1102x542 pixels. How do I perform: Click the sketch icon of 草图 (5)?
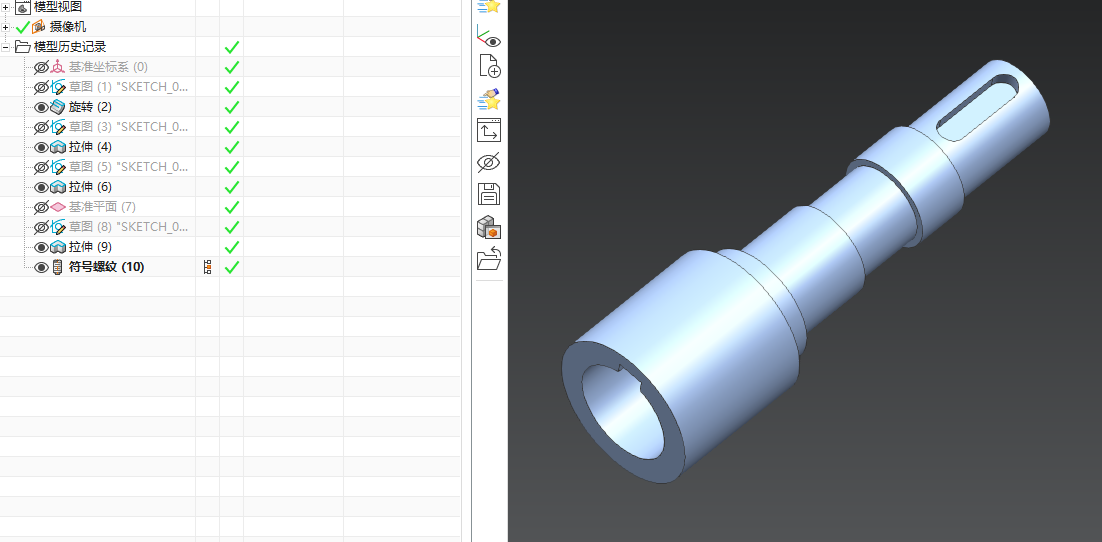(x=58, y=167)
